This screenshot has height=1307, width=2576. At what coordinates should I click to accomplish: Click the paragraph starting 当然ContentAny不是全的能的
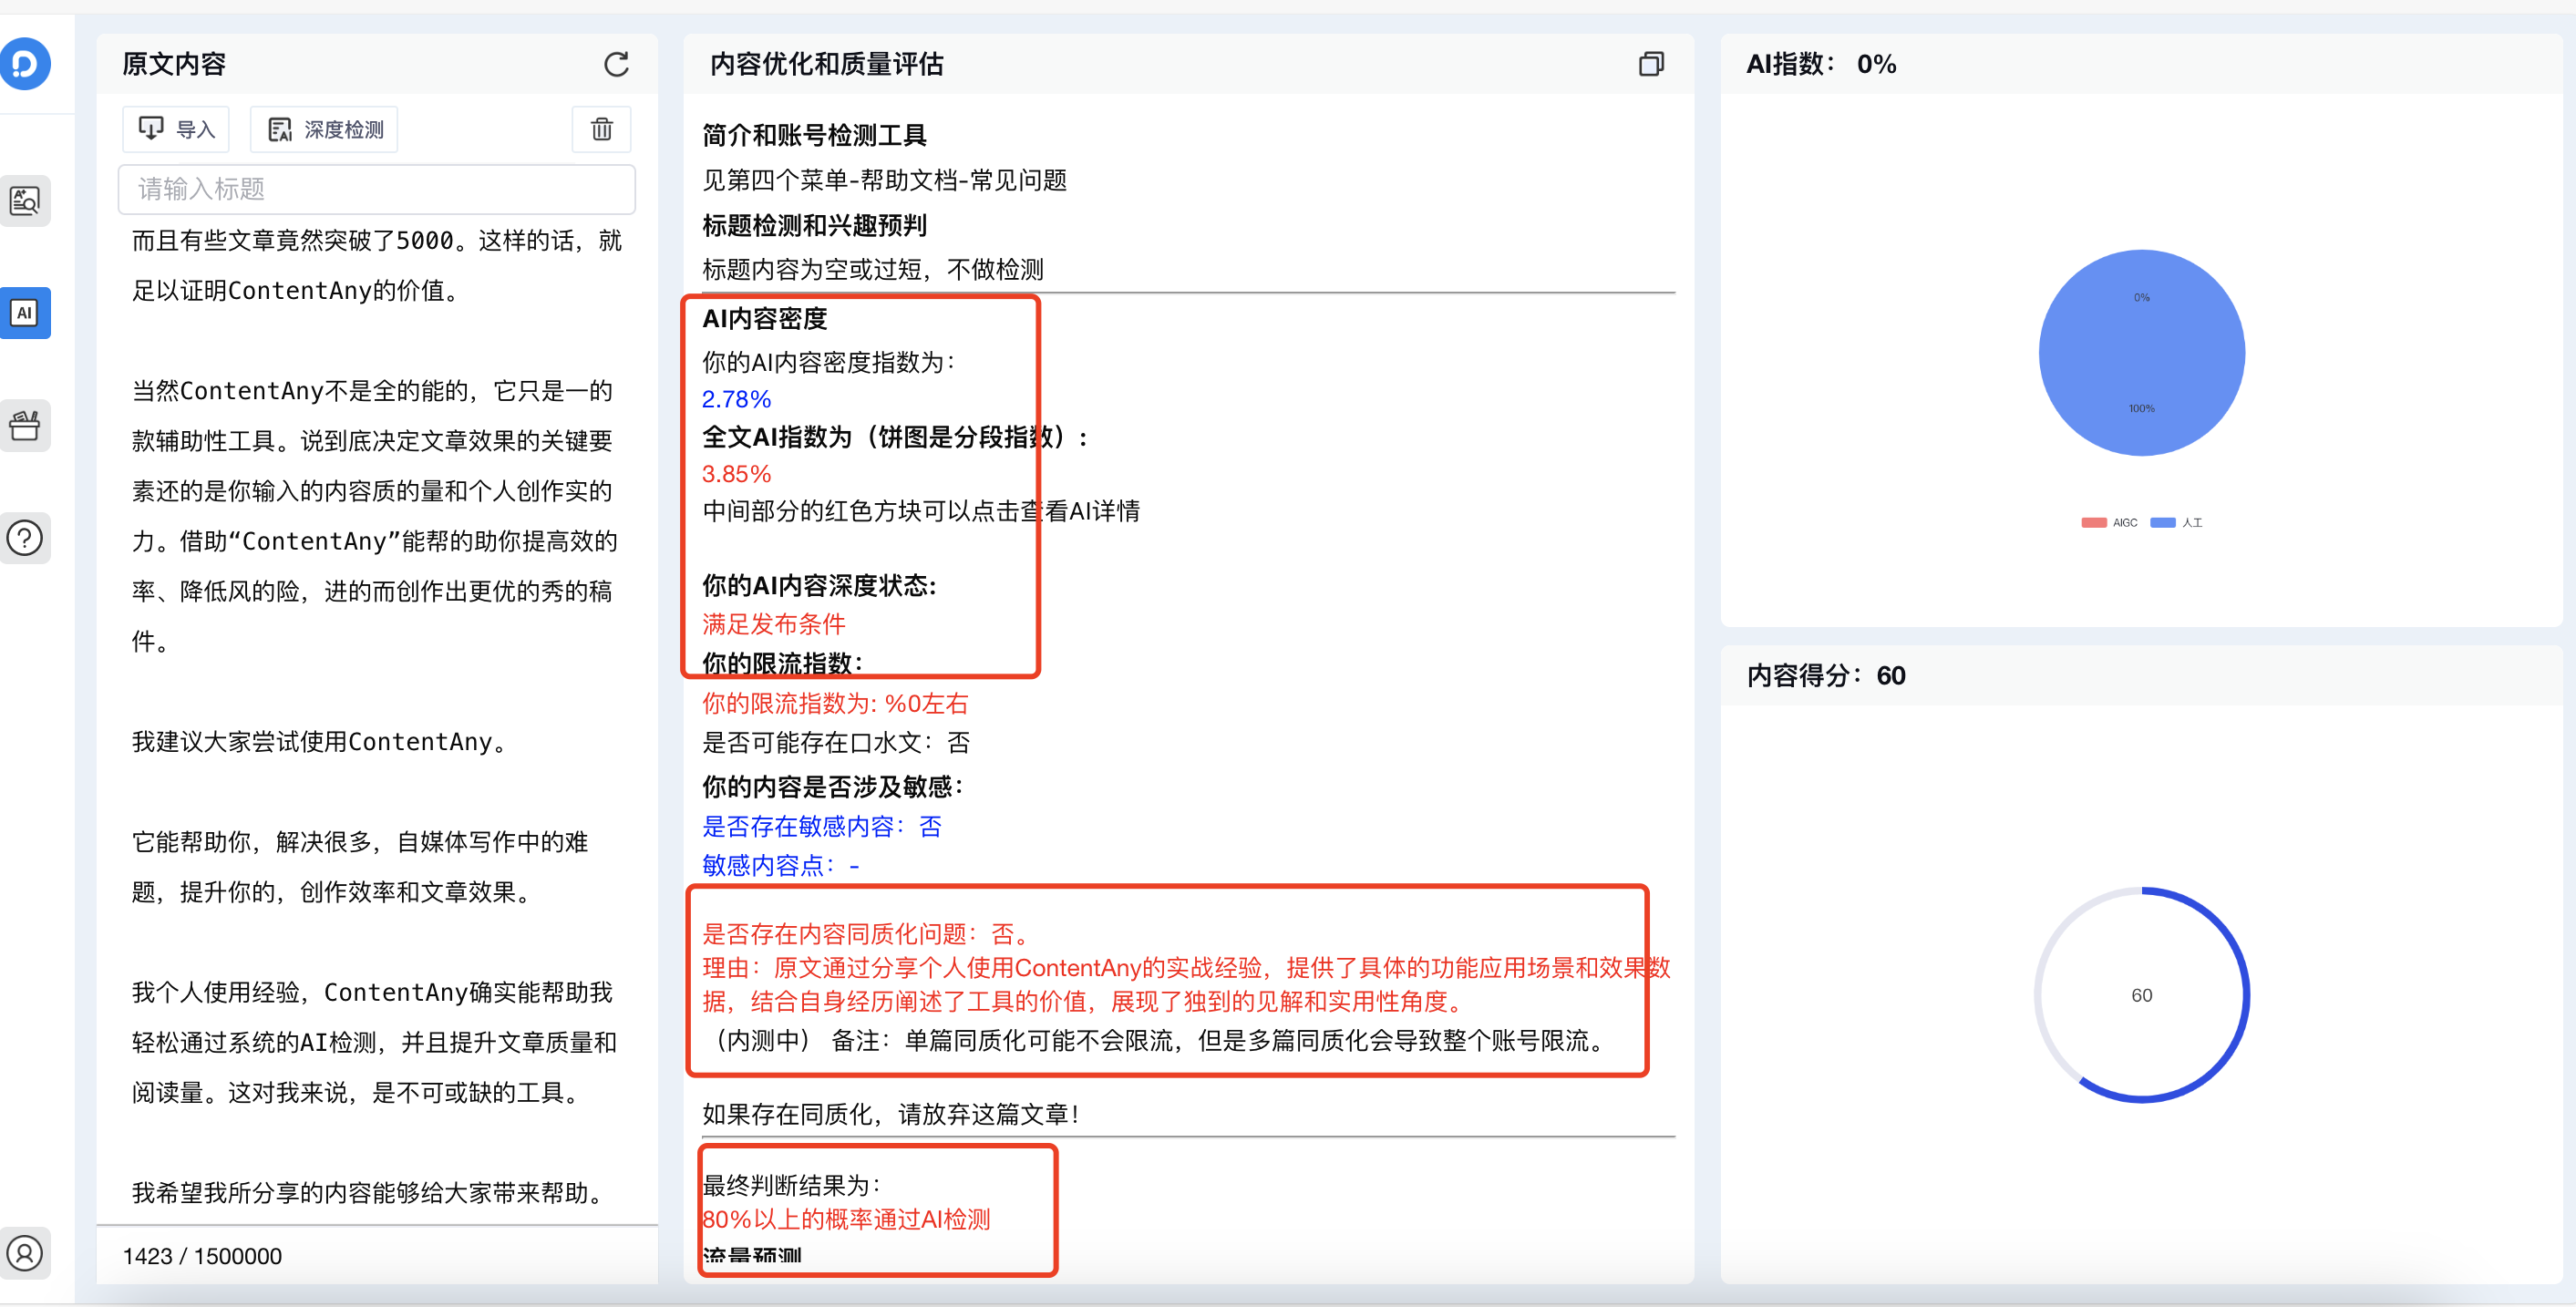click(x=376, y=515)
